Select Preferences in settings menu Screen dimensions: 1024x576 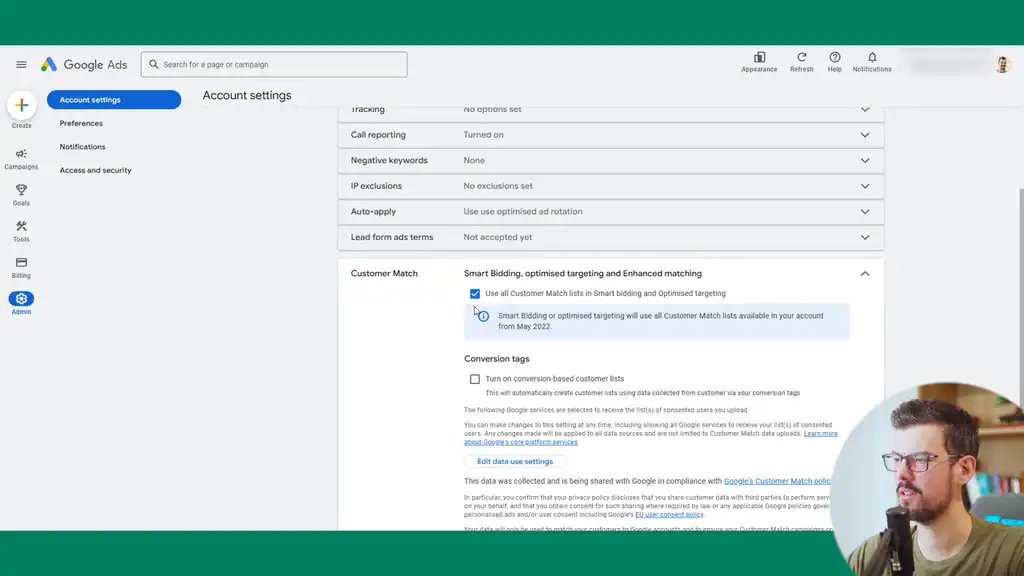click(81, 124)
